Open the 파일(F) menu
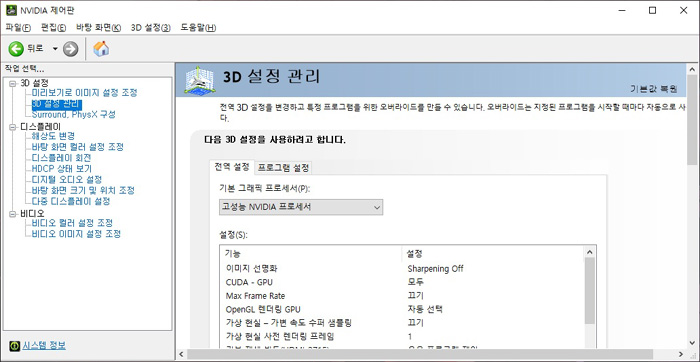The height and width of the screenshot is (362, 700). 18,27
